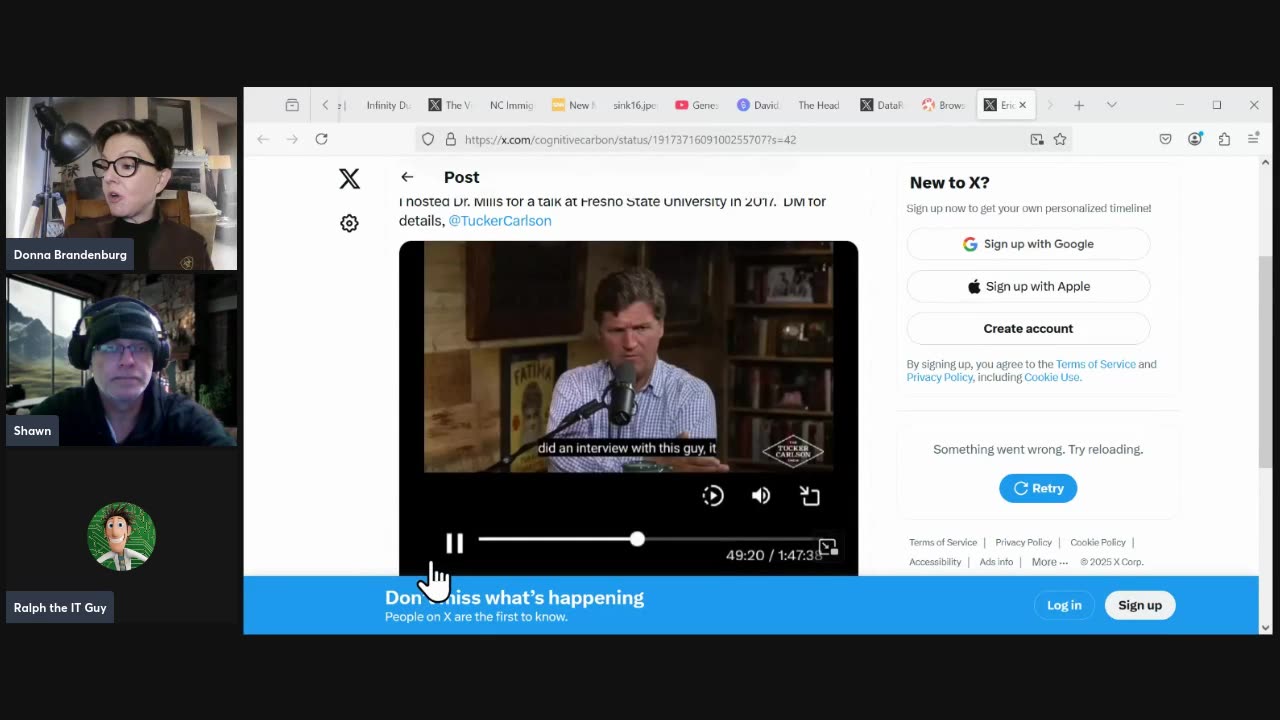Click the tab-strip scroll-right arrow
This screenshot has height=720, width=1280.
coord(1049,105)
